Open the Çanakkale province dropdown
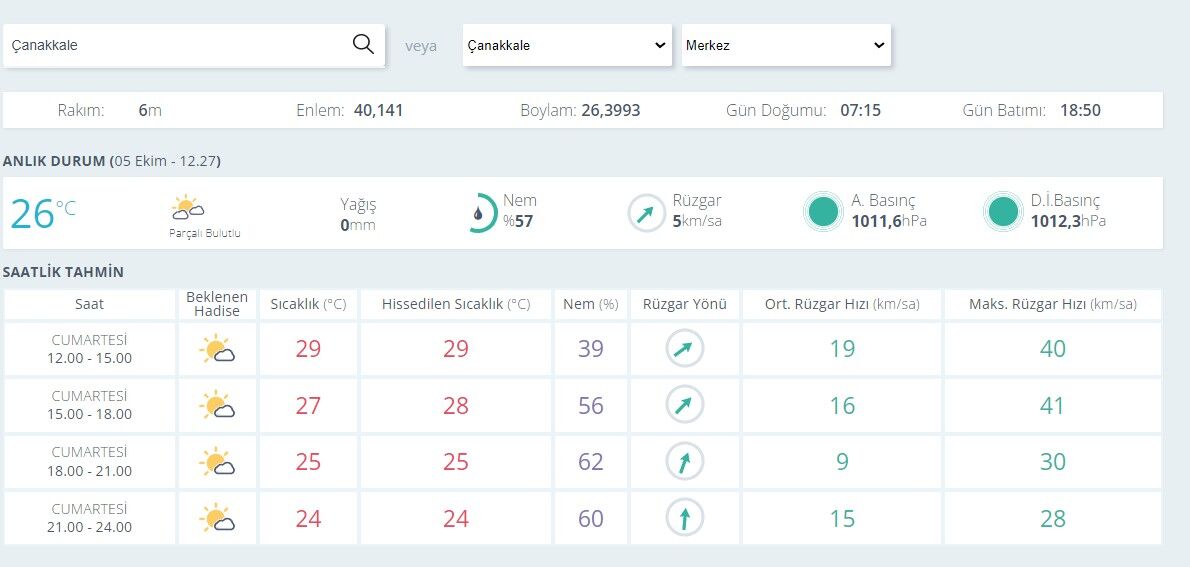The width and height of the screenshot is (1190, 567). click(x=567, y=45)
